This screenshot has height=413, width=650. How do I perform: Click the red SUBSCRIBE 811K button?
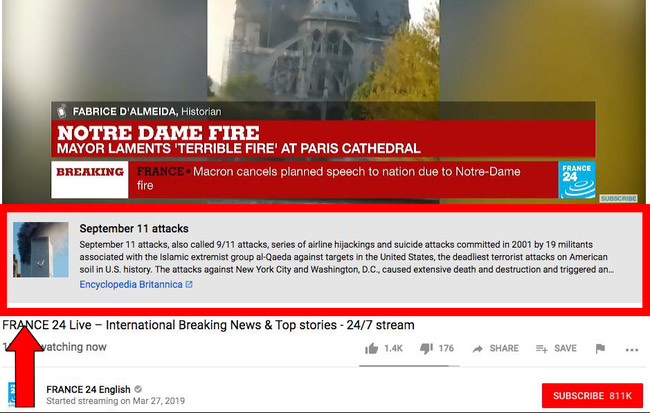592,396
